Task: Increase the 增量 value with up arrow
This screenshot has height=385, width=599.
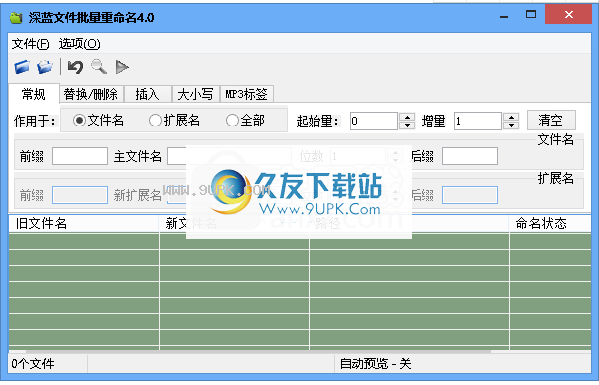Action: coord(511,117)
